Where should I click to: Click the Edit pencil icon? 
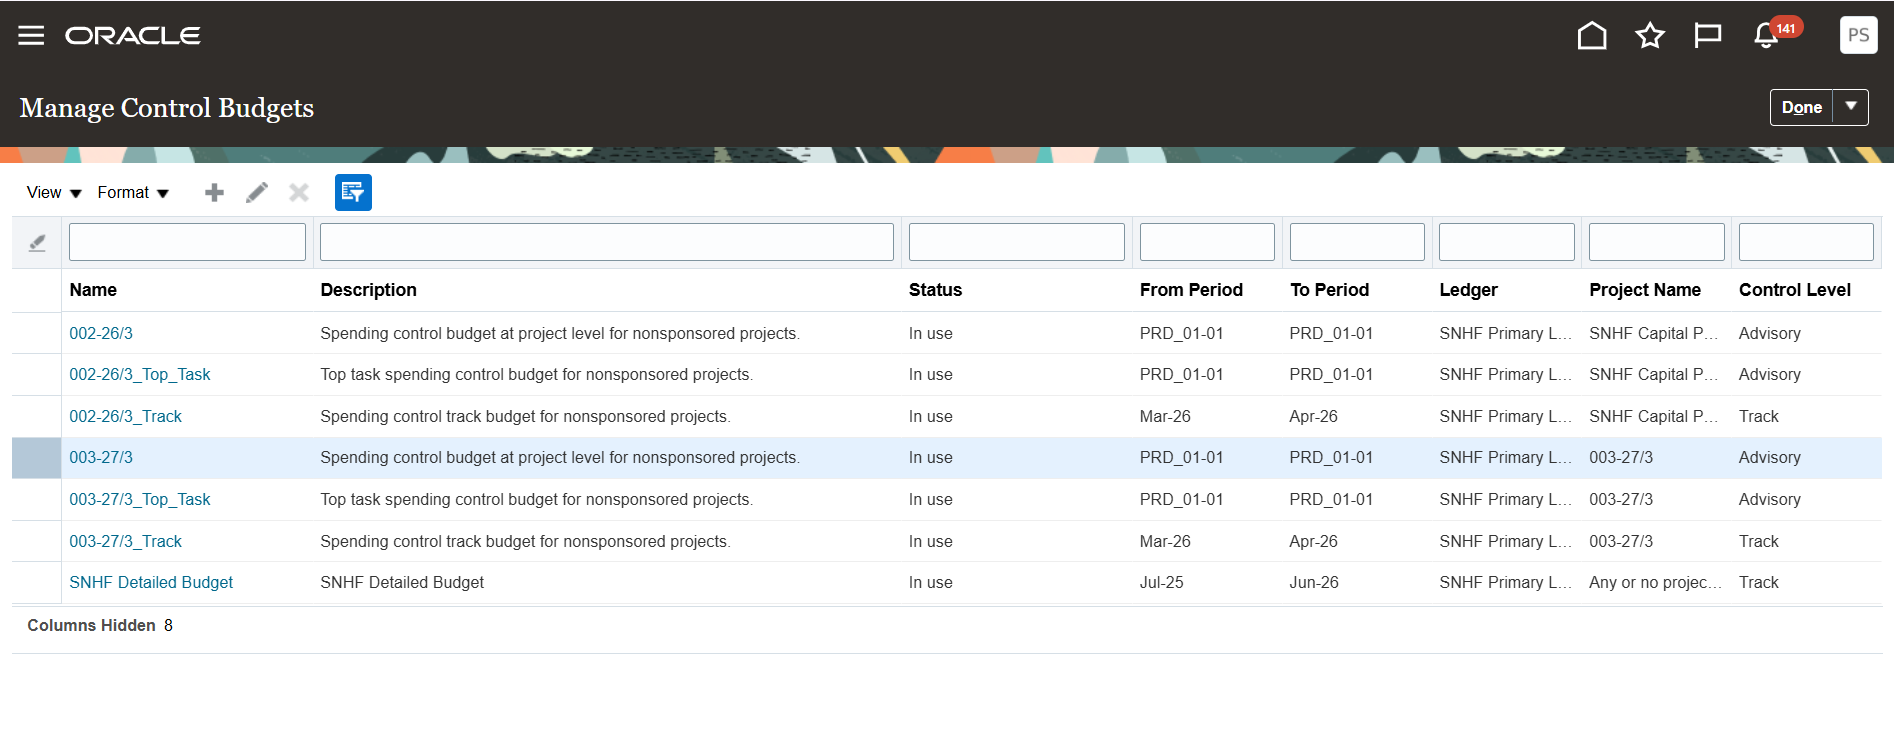[257, 193]
